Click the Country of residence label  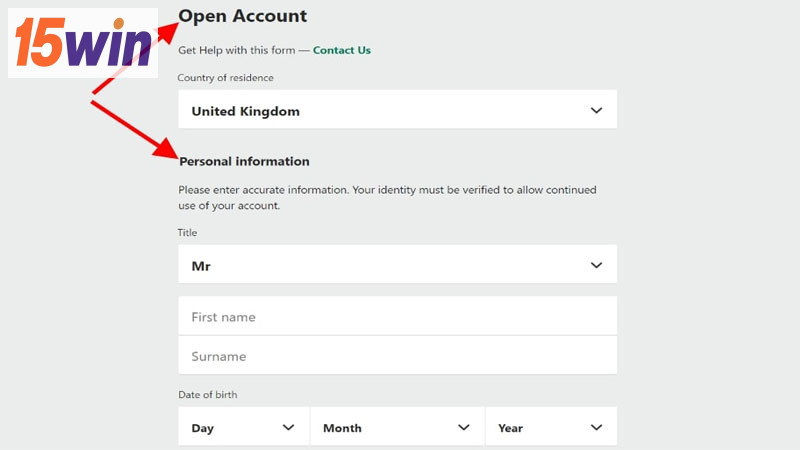tap(225, 78)
